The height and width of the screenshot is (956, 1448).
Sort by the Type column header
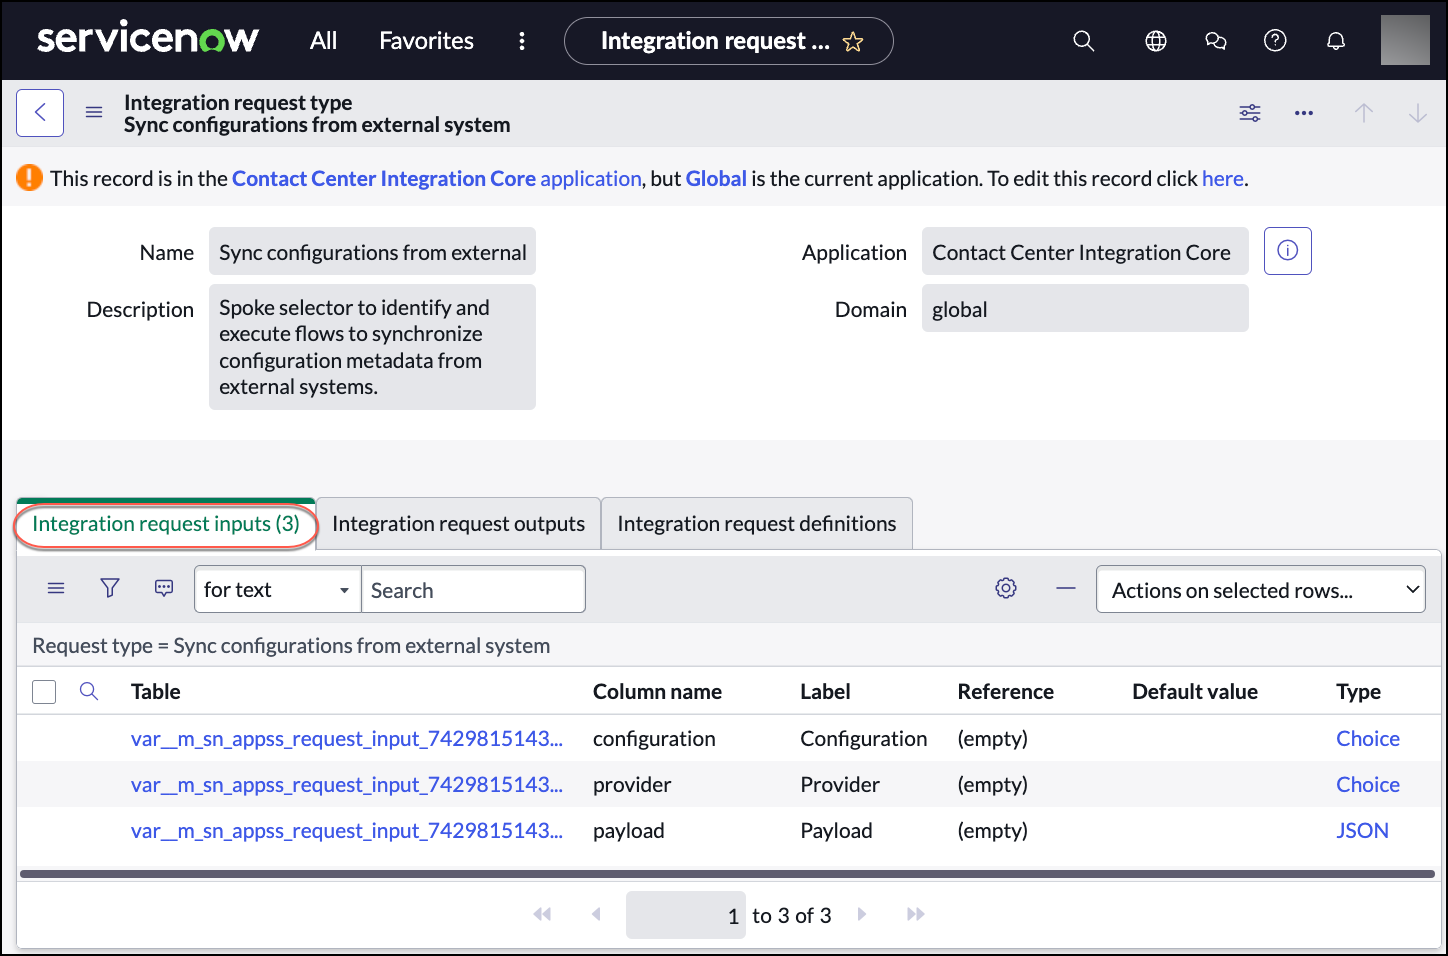click(x=1358, y=691)
